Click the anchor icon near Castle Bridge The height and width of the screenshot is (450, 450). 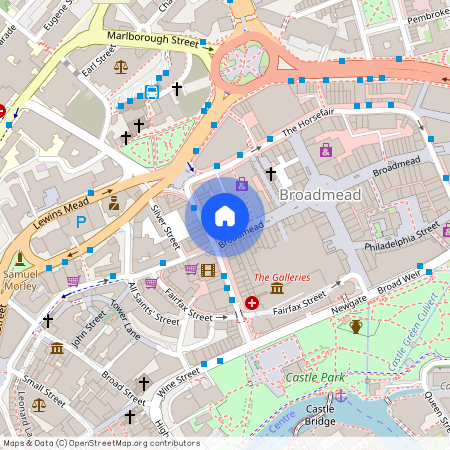341,396
